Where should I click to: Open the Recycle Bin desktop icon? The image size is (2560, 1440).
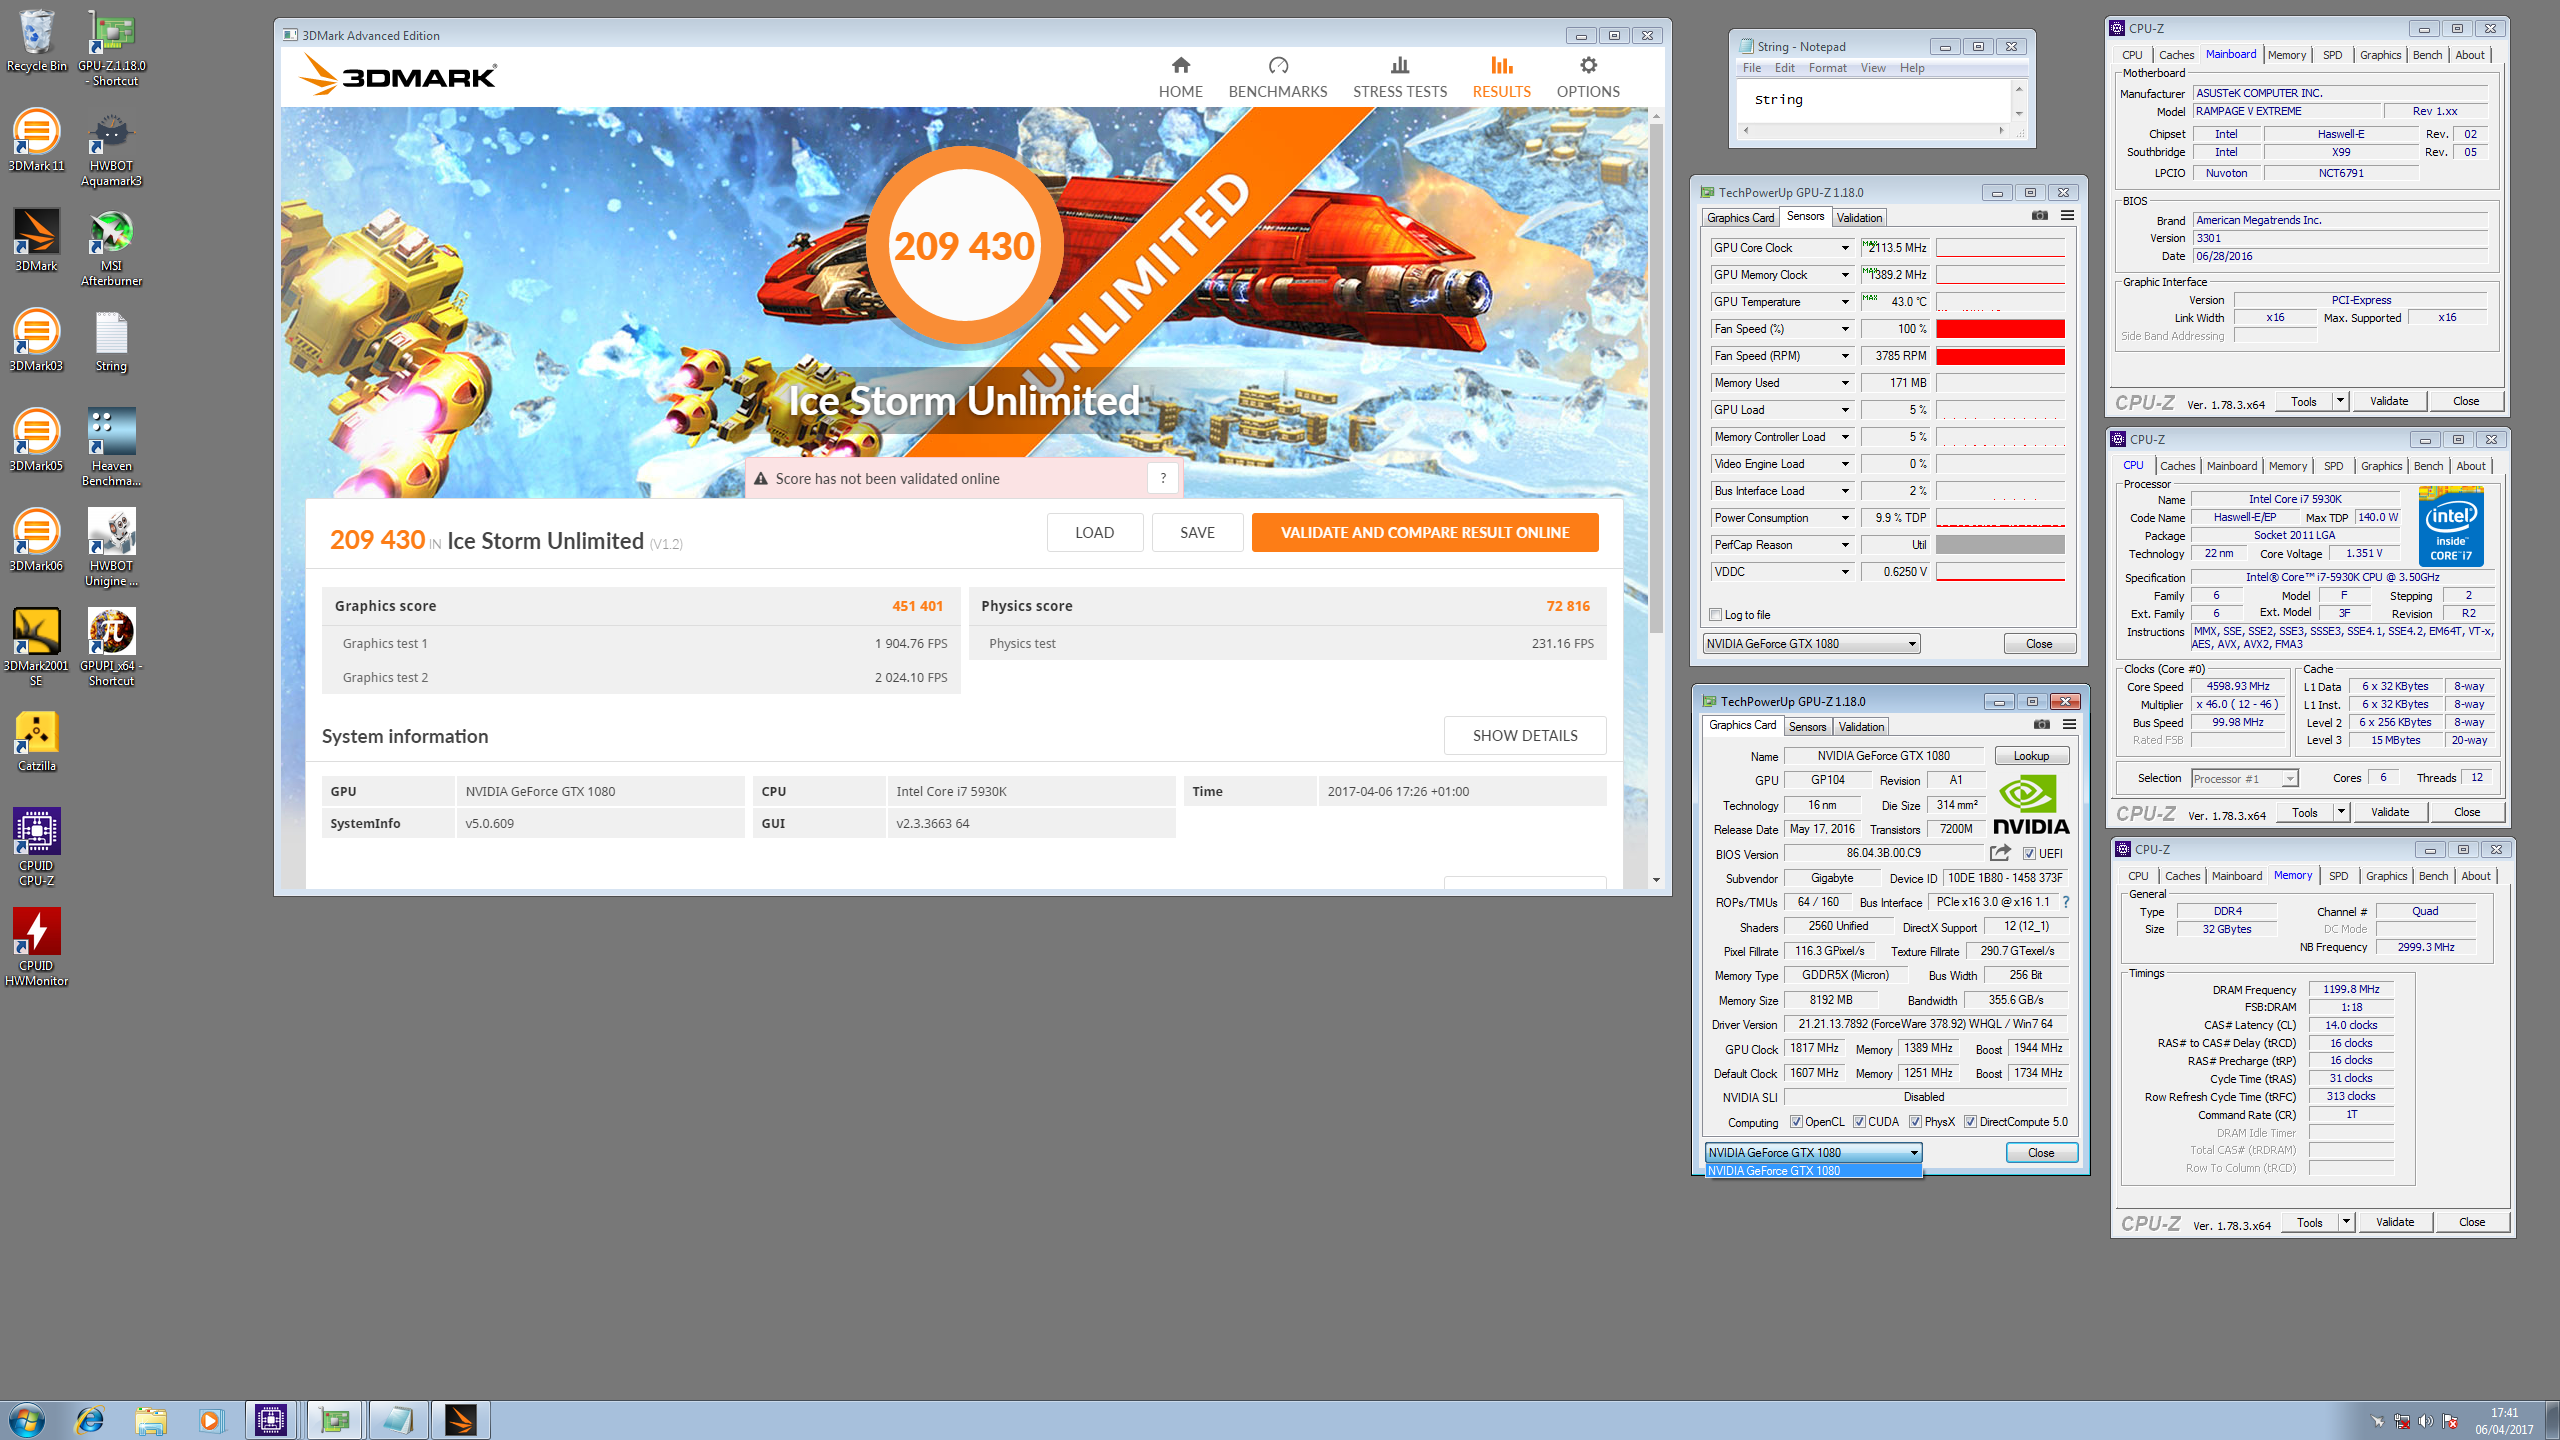36,40
